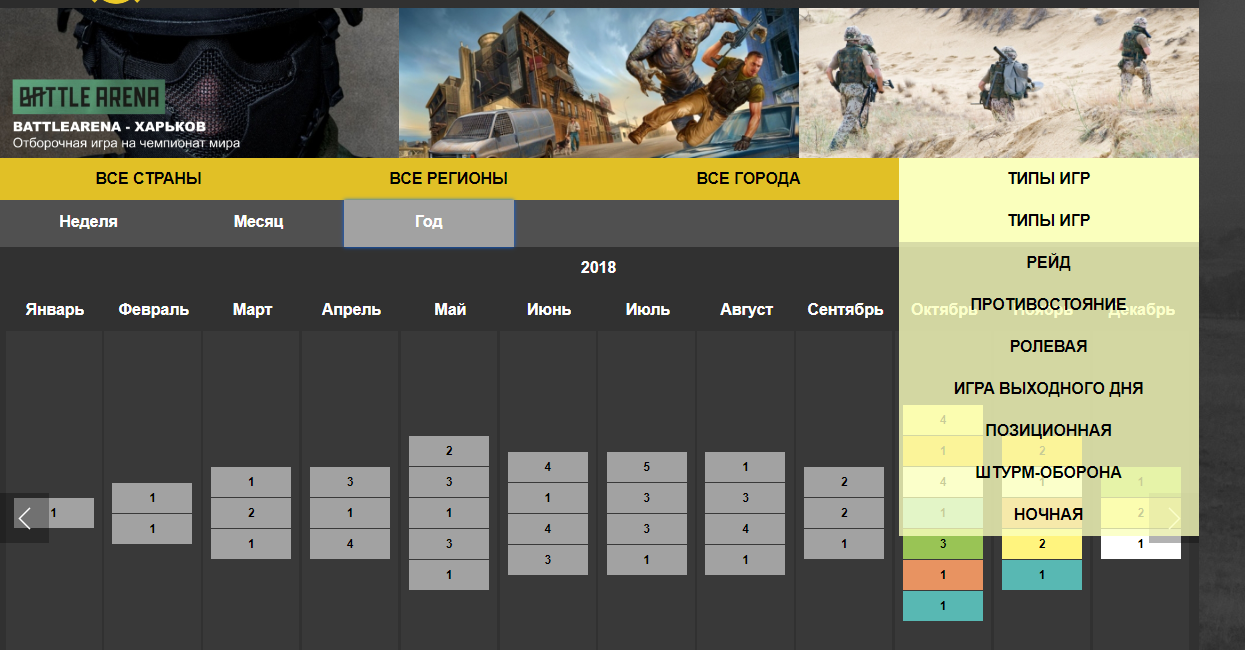Click the Март month heading
Screen dimensions: 1245x650
point(252,310)
